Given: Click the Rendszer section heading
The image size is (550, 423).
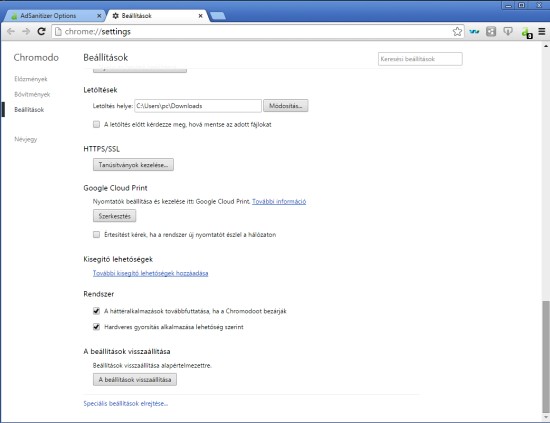Looking at the screenshot, I should point(99,294).
